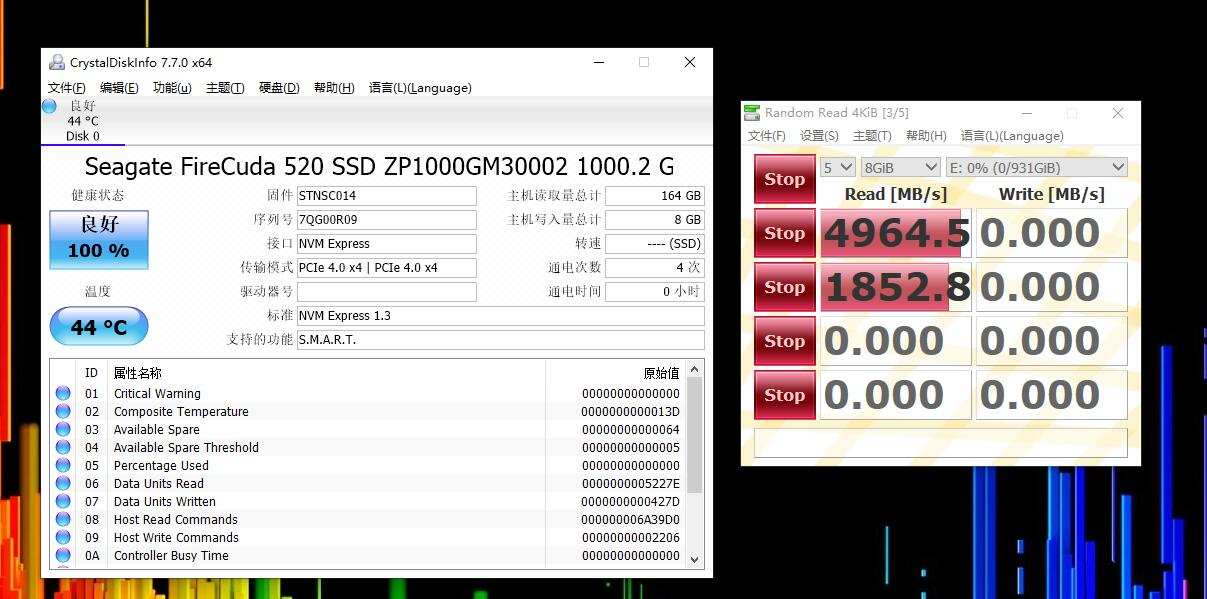The image size is (1207, 599).
Task: Click the serial number field 7QG00R09
Action: 387,220
